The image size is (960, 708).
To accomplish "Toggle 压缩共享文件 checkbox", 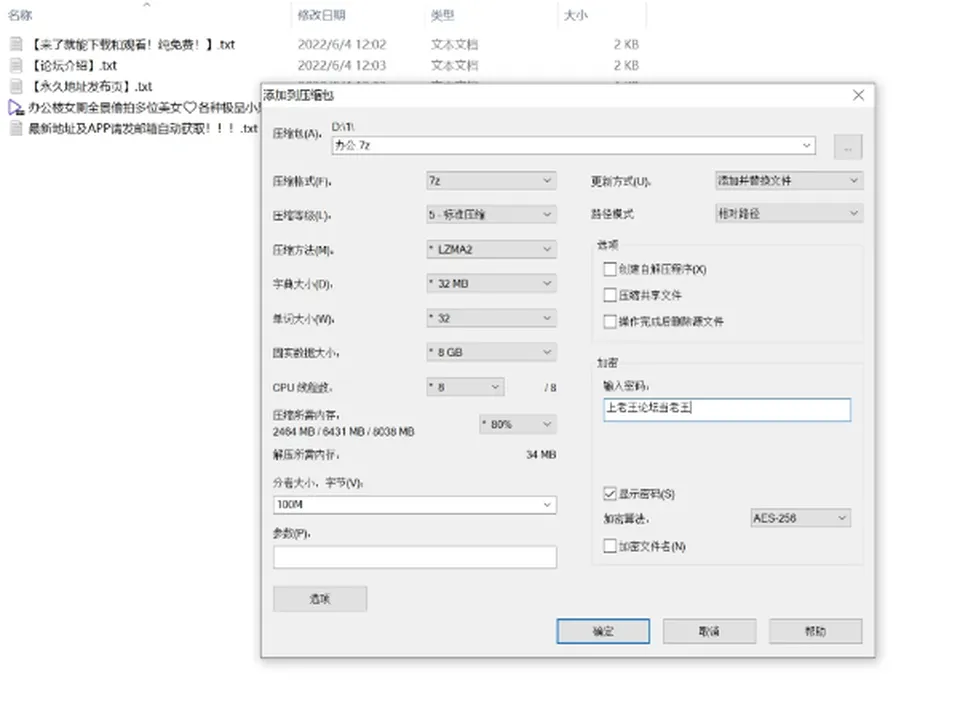I will click(x=610, y=295).
